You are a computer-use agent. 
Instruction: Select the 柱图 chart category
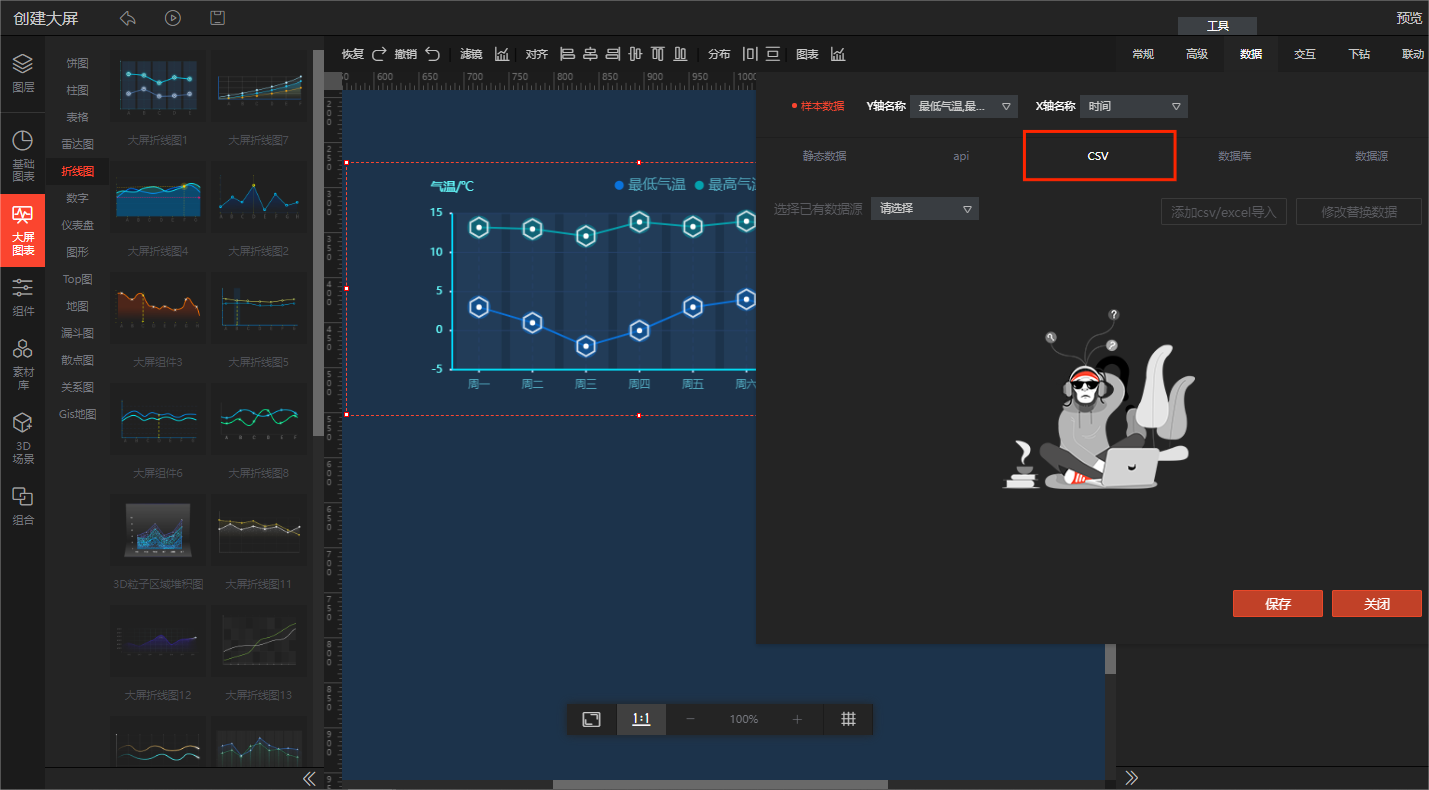click(x=78, y=90)
